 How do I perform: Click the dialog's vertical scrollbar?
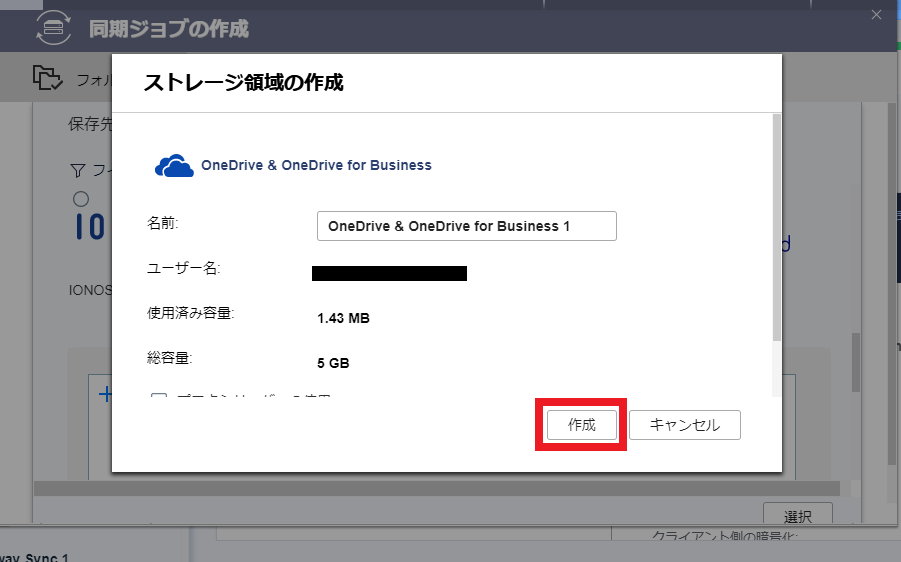tap(777, 227)
